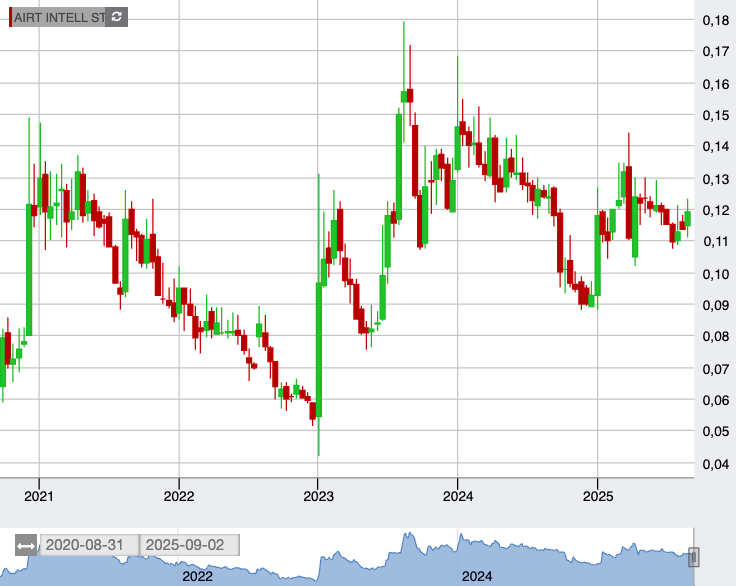Click the 0,17 price axis label
The image size is (743, 586).
tap(716, 52)
